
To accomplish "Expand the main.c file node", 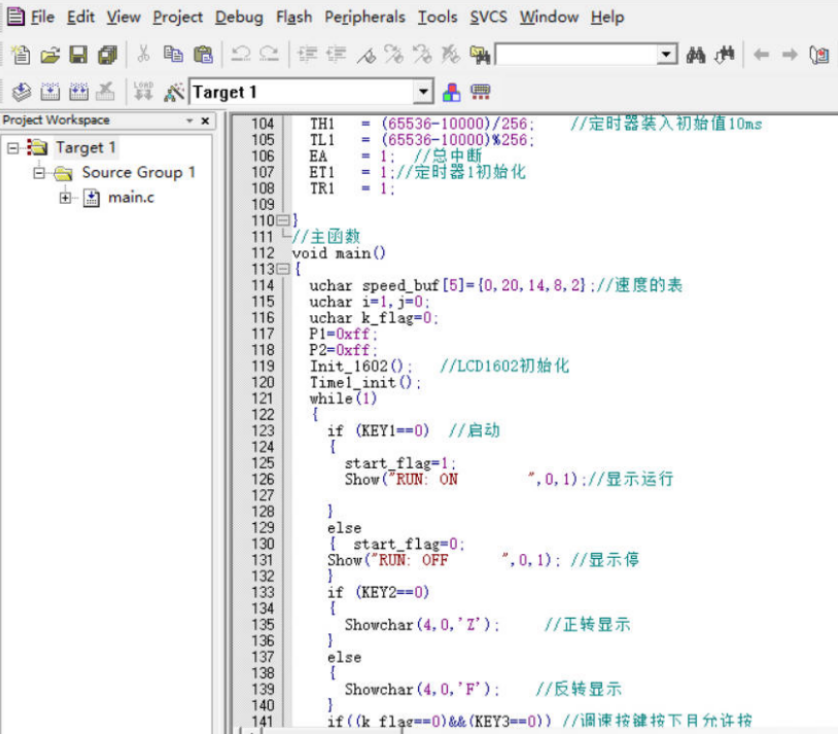I will point(66,197).
